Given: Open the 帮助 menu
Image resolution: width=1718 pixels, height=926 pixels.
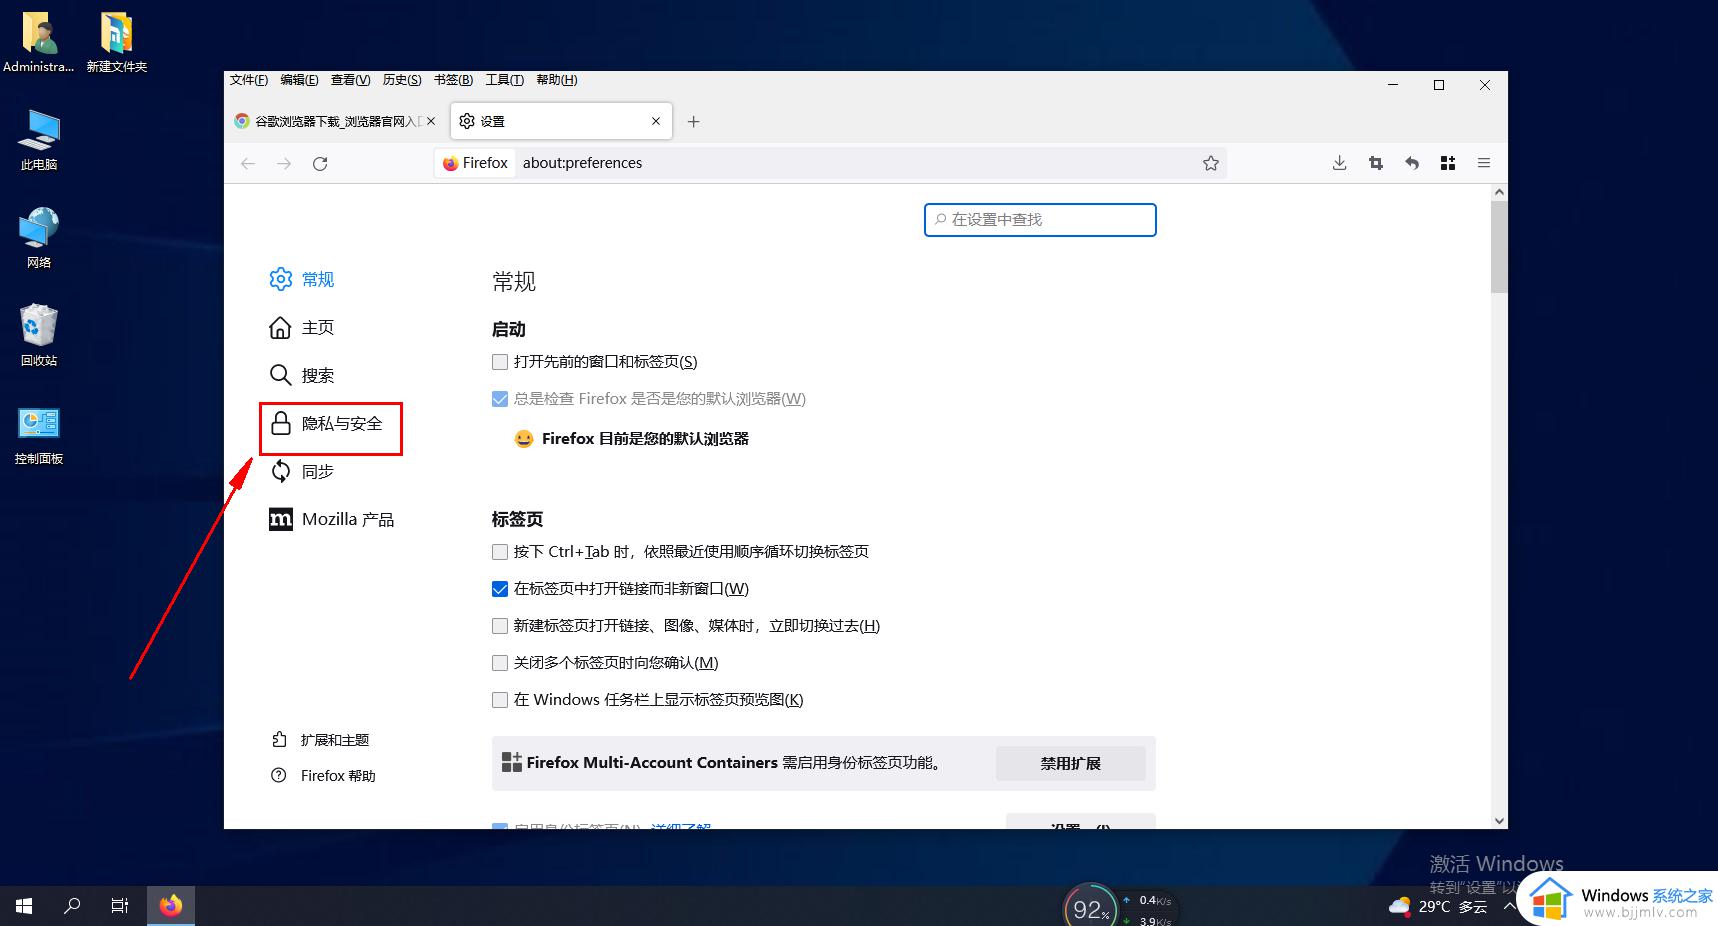Looking at the screenshot, I should pos(557,80).
